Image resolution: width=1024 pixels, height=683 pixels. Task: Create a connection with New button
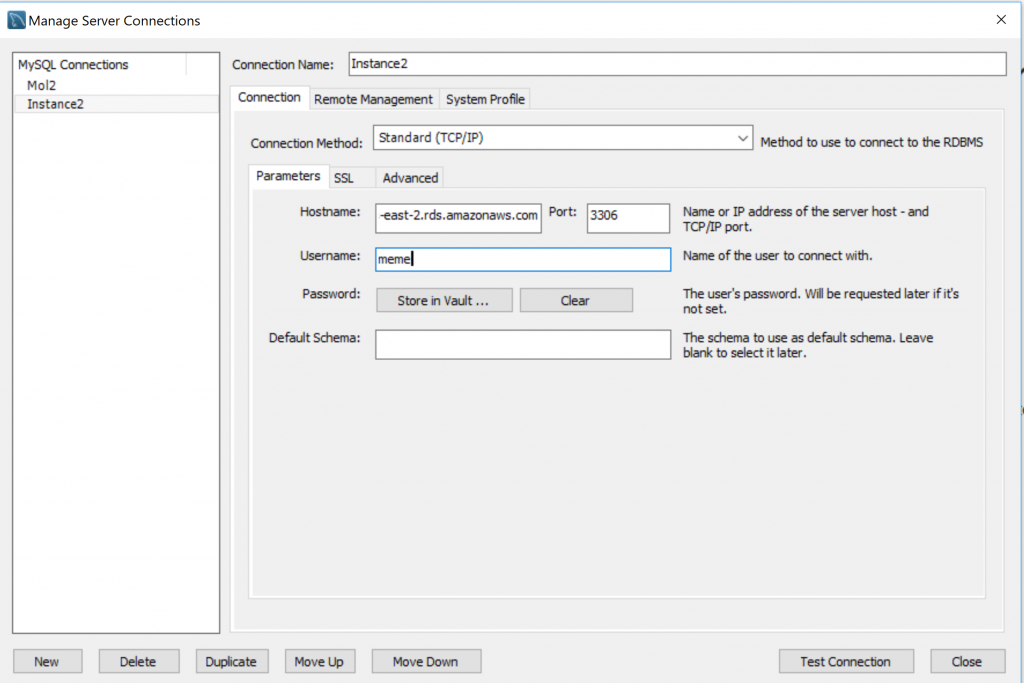click(48, 661)
